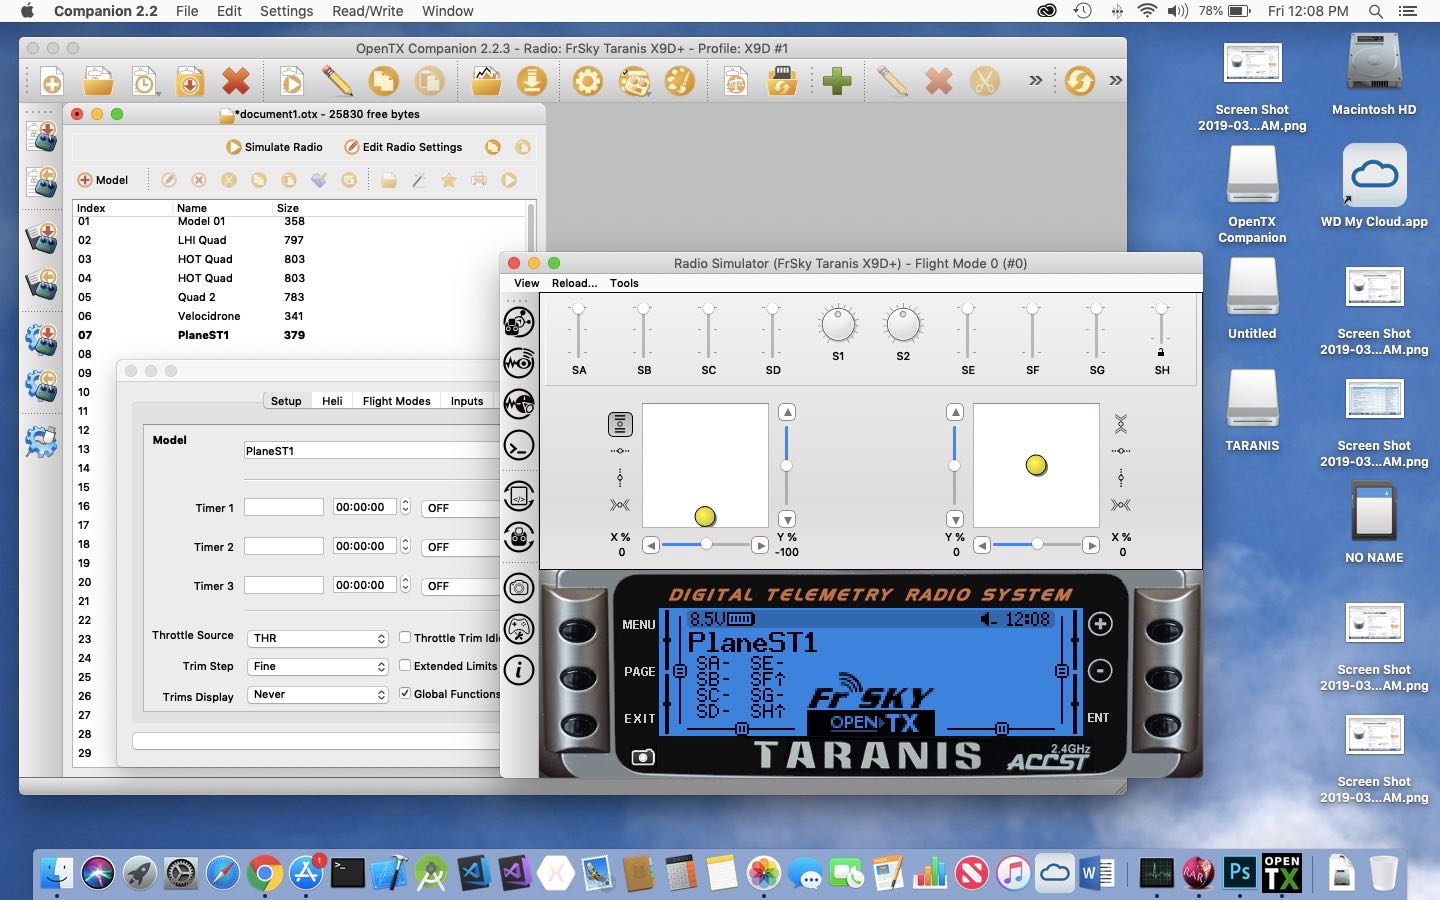Switch to Heli tab in model editor
This screenshot has height=900, width=1440.
point(332,401)
